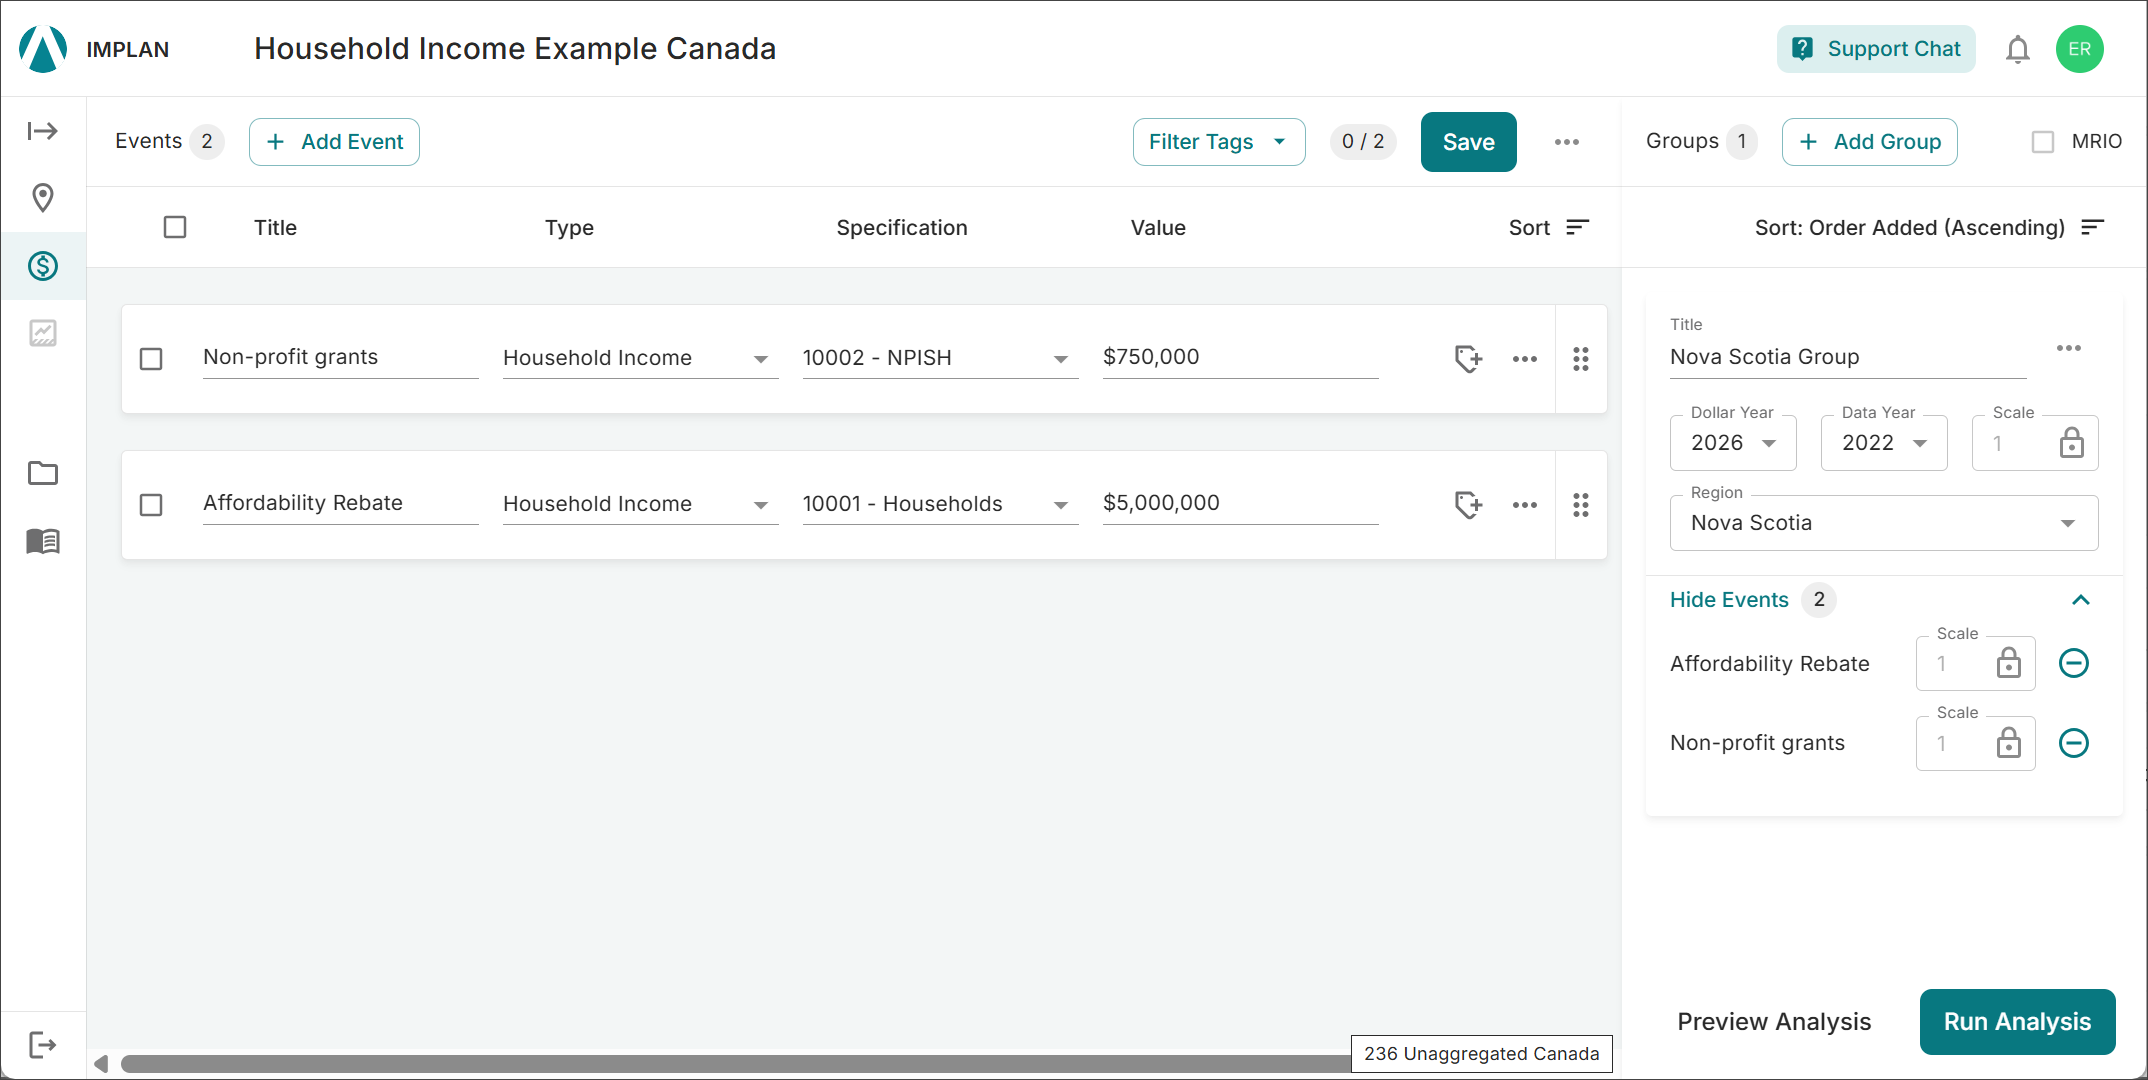Click the IMPLAN logo icon
The height and width of the screenshot is (1080, 2148).
[x=43, y=49]
